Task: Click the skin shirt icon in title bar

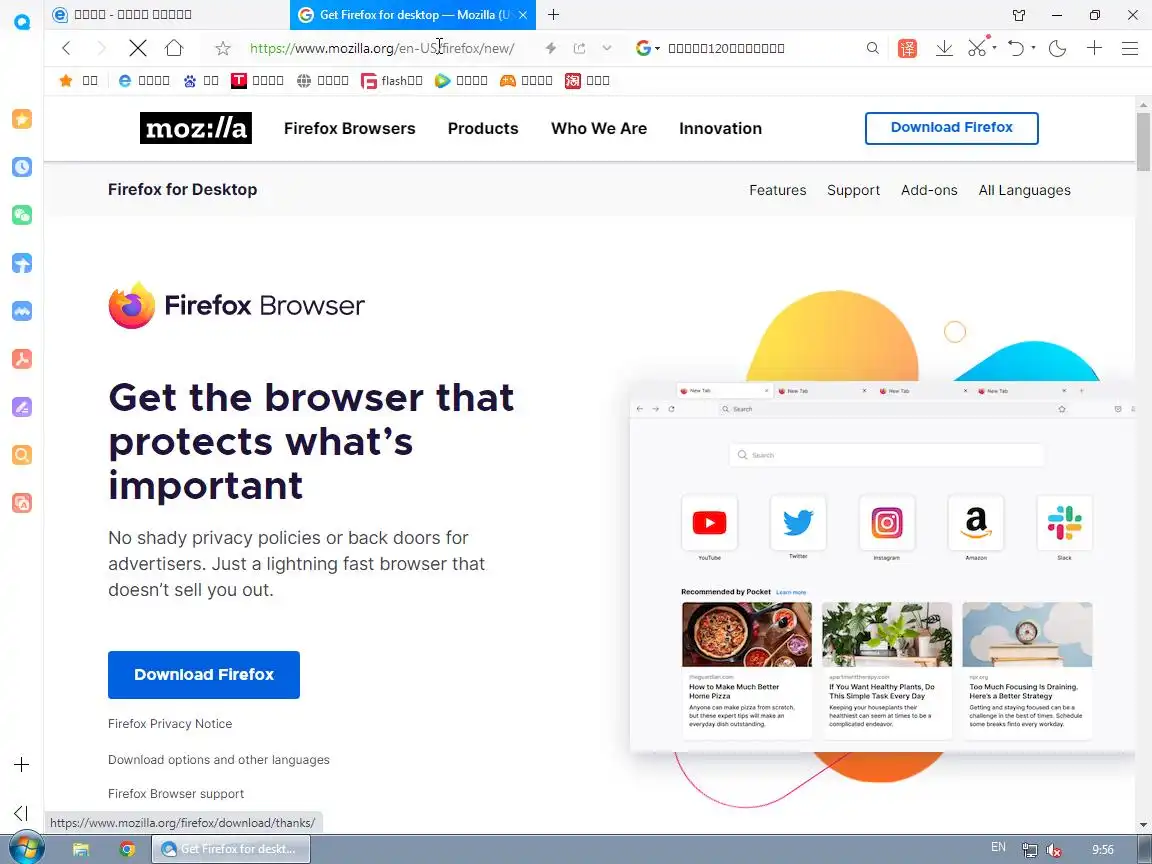Action: point(1019,15)
